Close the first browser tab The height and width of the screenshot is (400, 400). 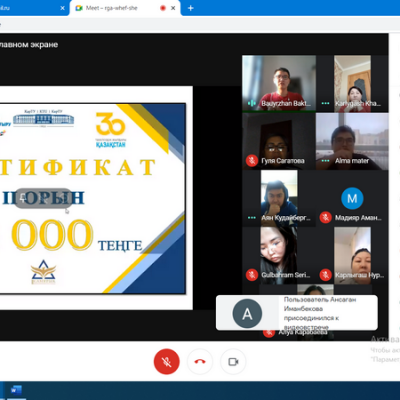click(x=62, y=8)
